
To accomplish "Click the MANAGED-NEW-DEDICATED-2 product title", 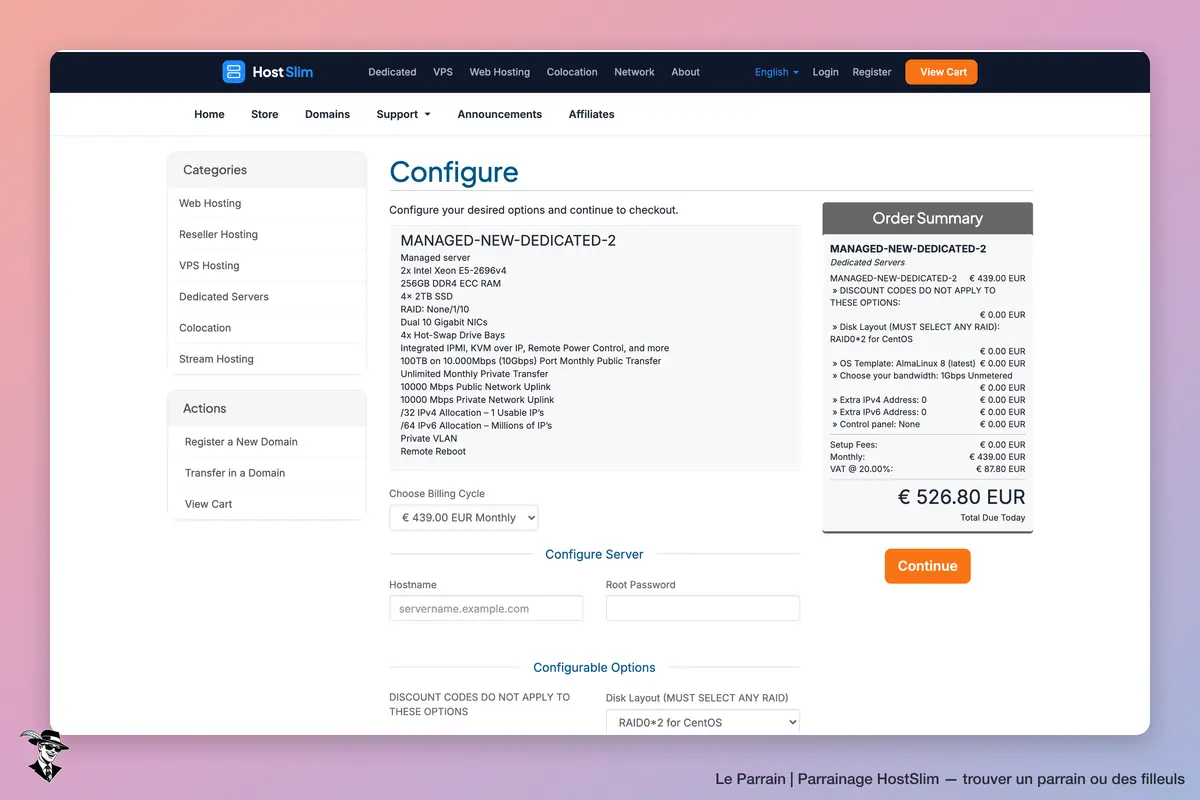I will [508, 241].
